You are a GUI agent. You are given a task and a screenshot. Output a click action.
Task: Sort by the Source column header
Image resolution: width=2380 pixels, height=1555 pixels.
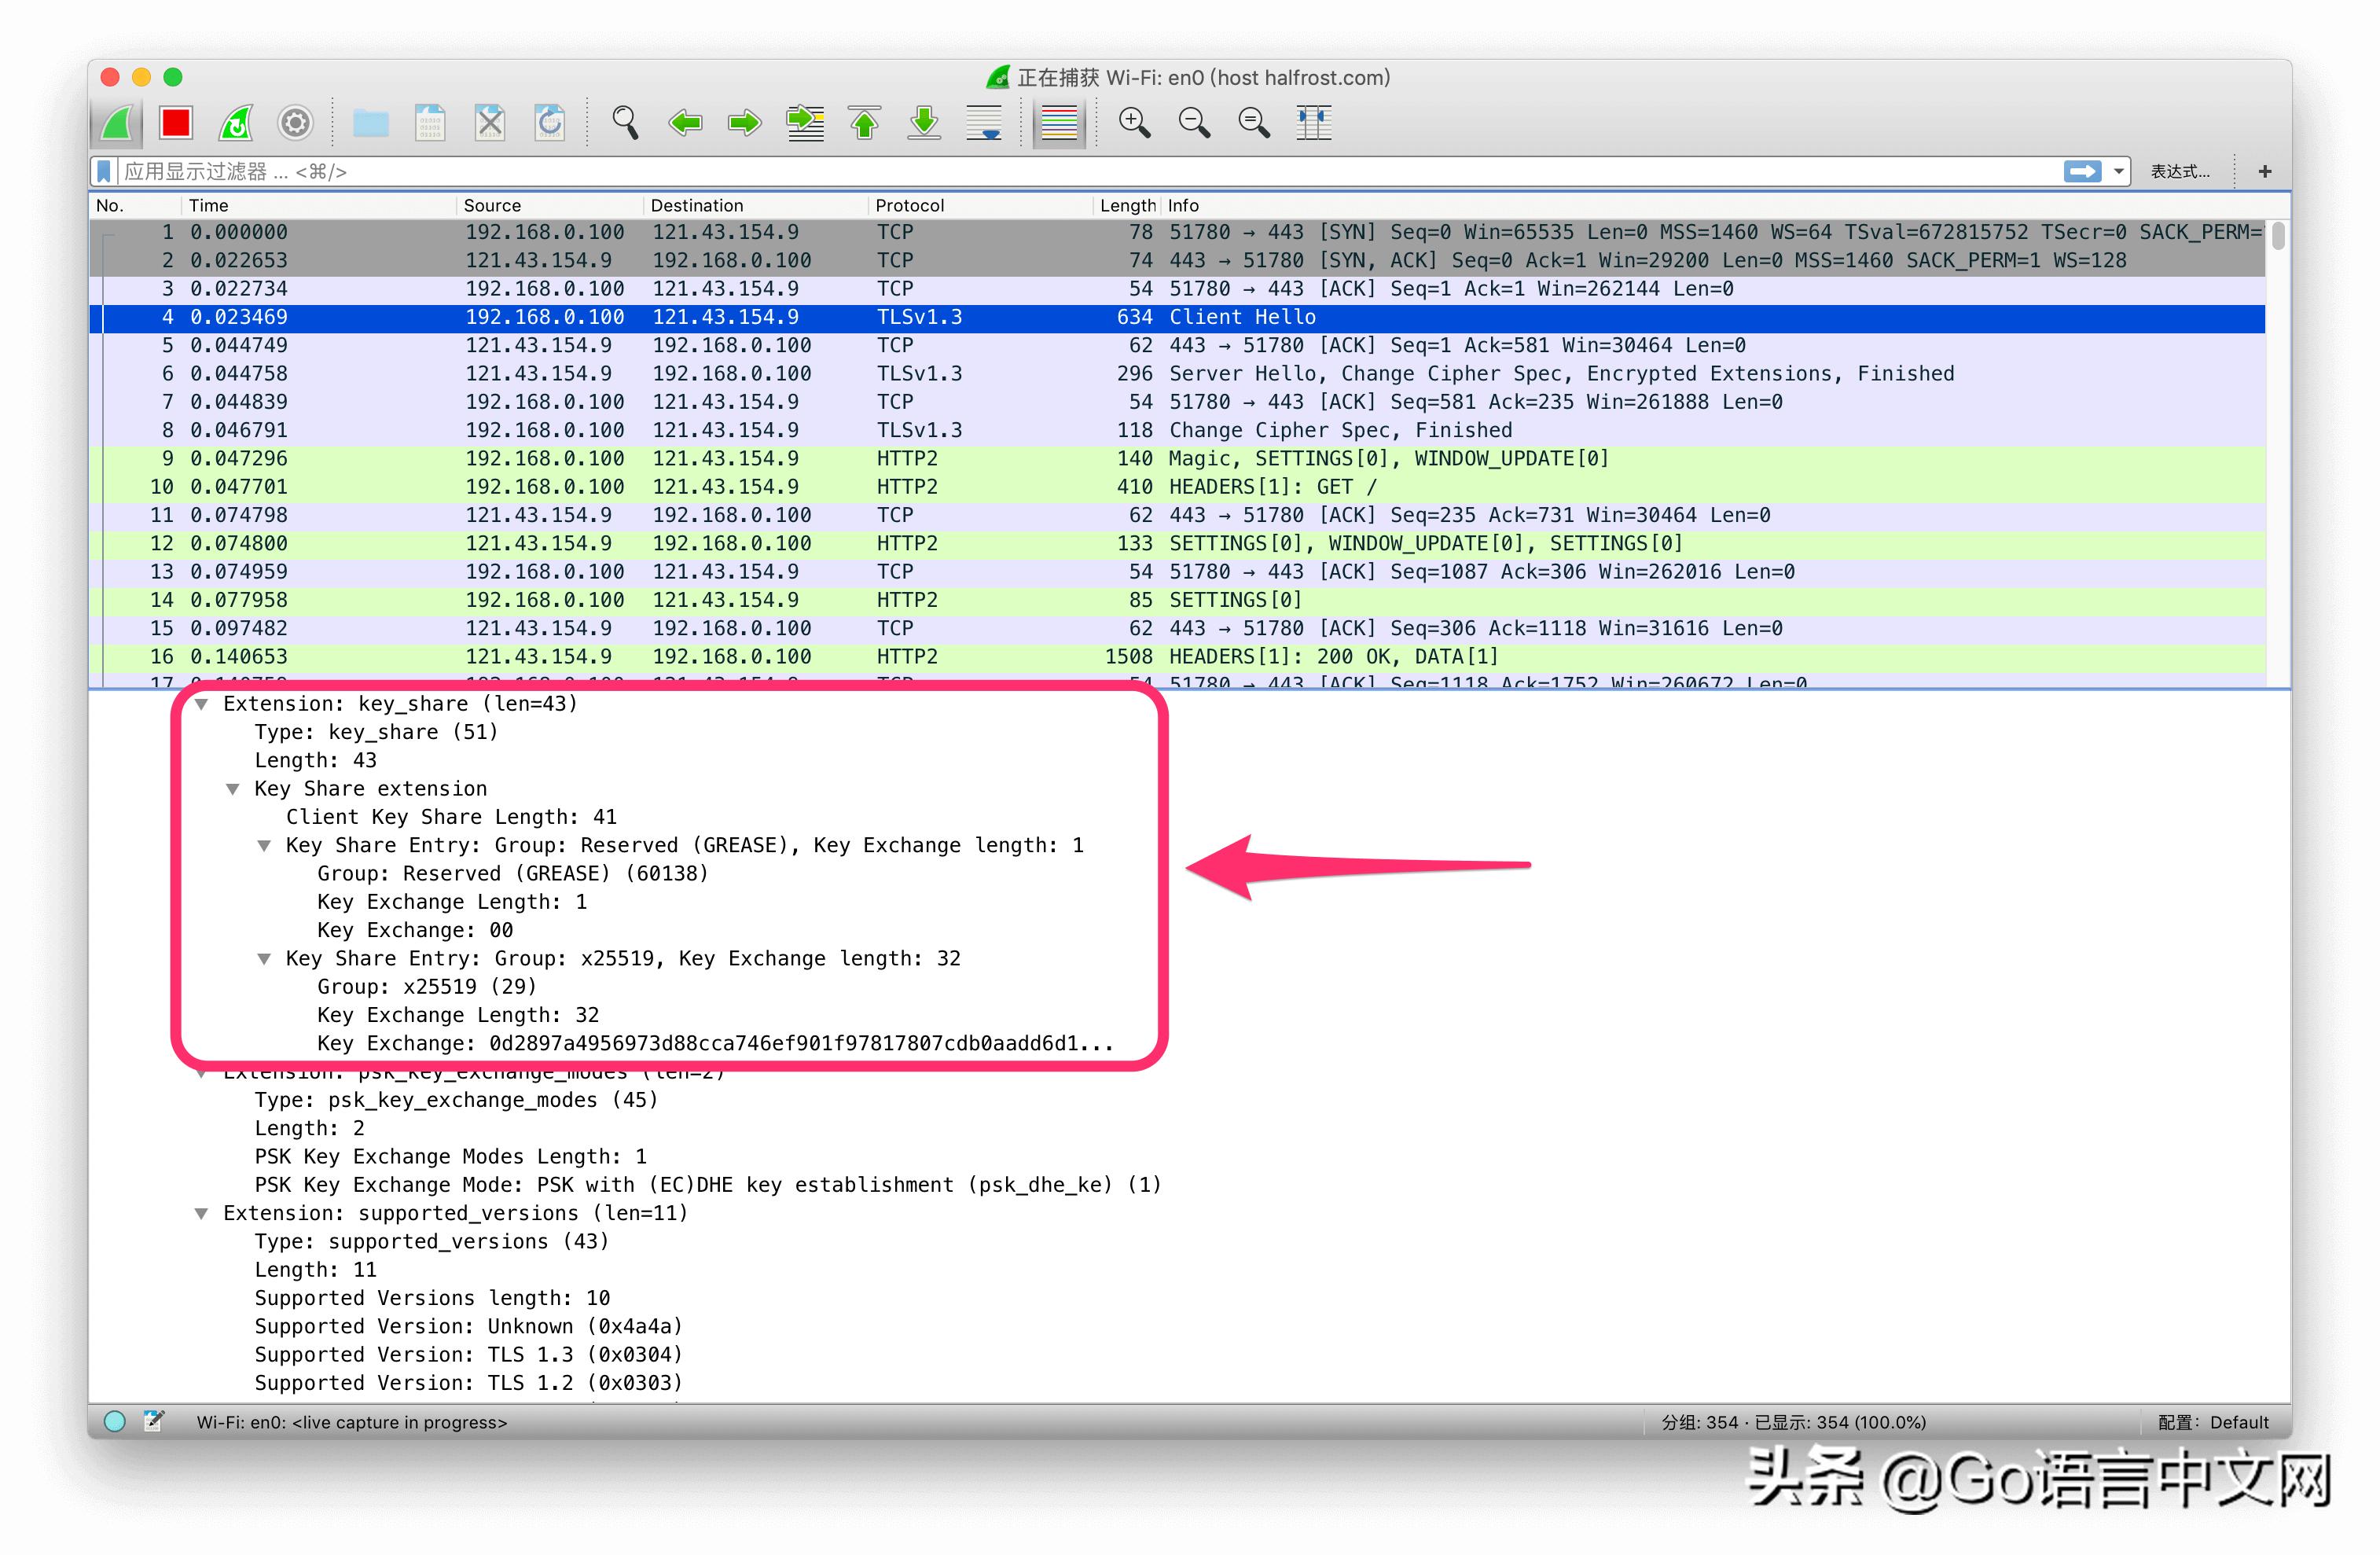pyautogui.click(x=492, y=205)
